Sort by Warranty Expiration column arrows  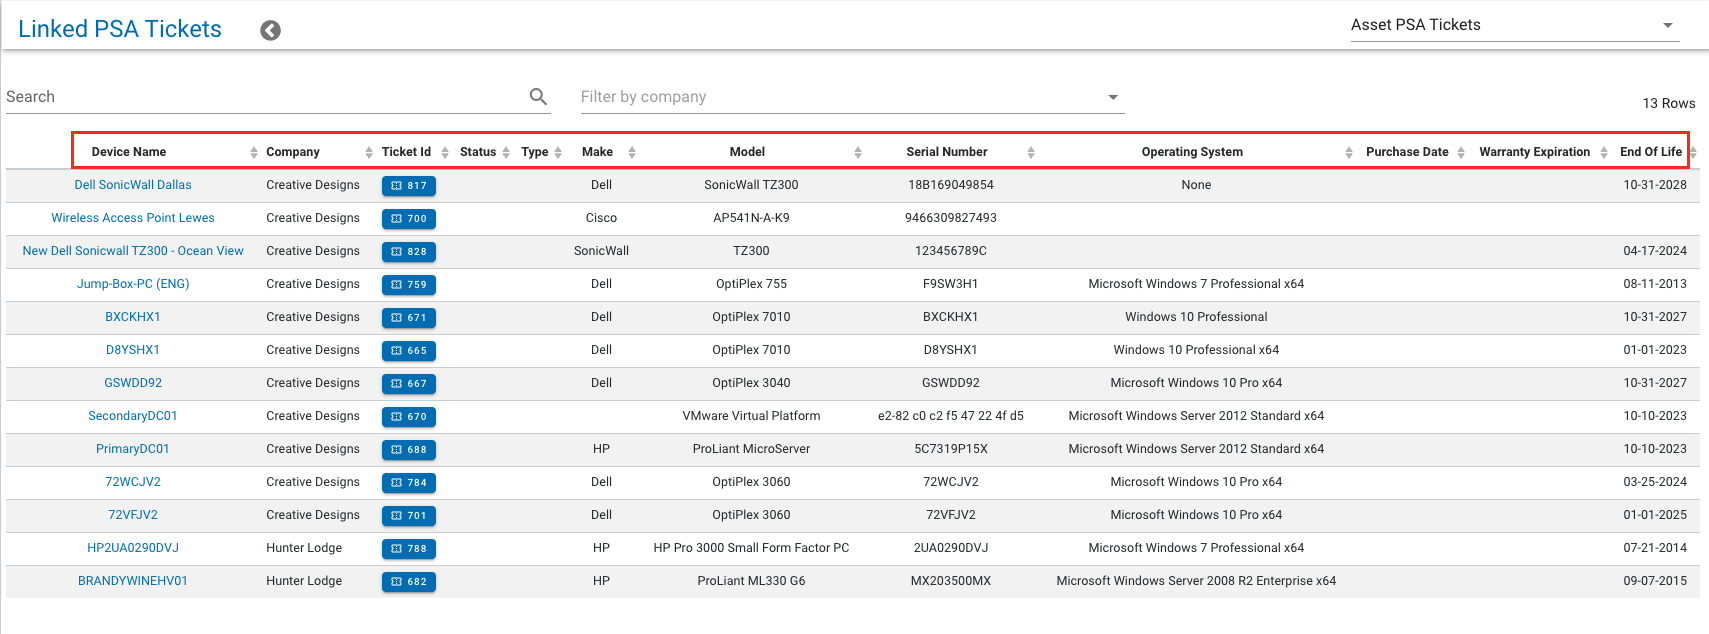(1604, 152)
